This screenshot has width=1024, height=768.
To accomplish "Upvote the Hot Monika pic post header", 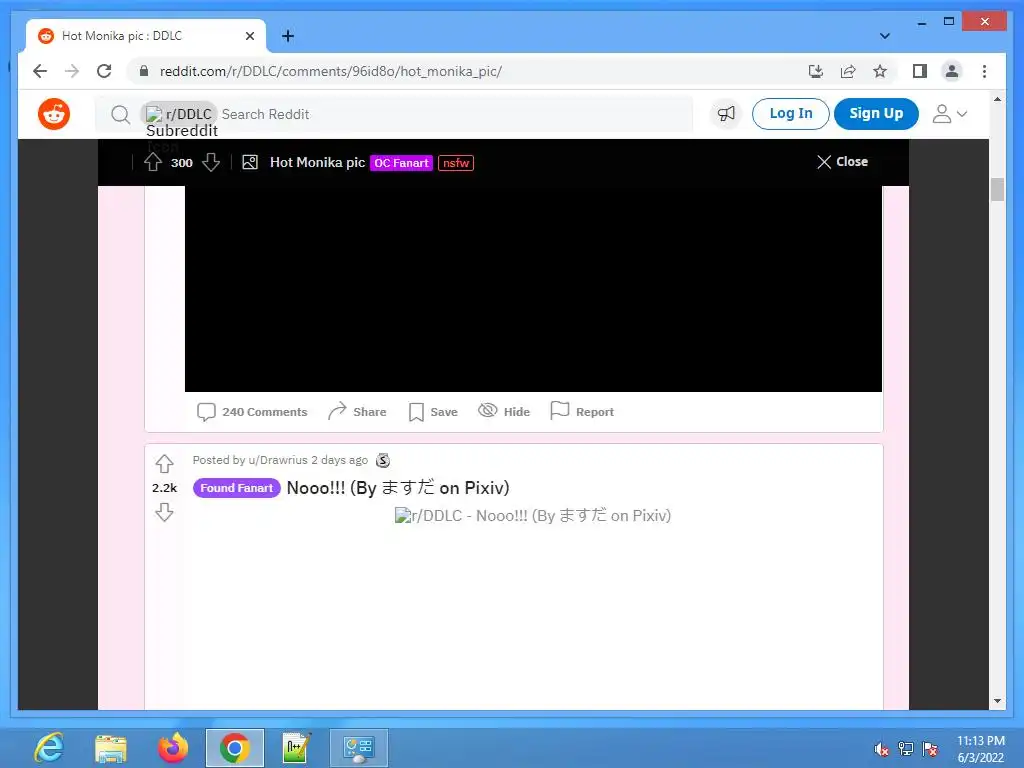I will pyautogui.click(x=153, y=162).
